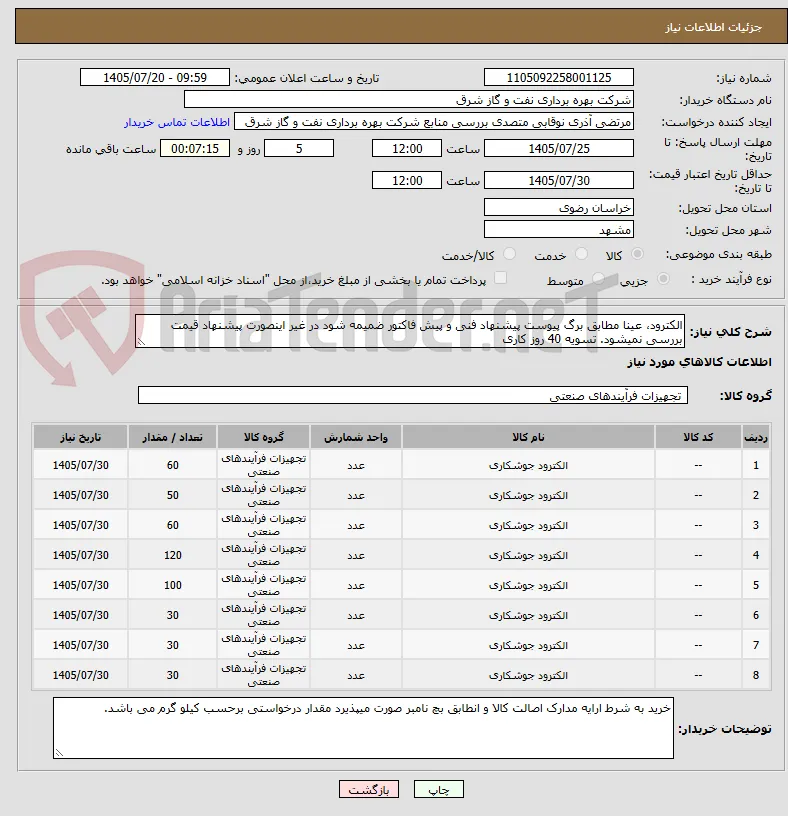Click the ایجاد کننده درخواست field
The height and width of the screenshot is (816, 788).
(x=434, y=122)
